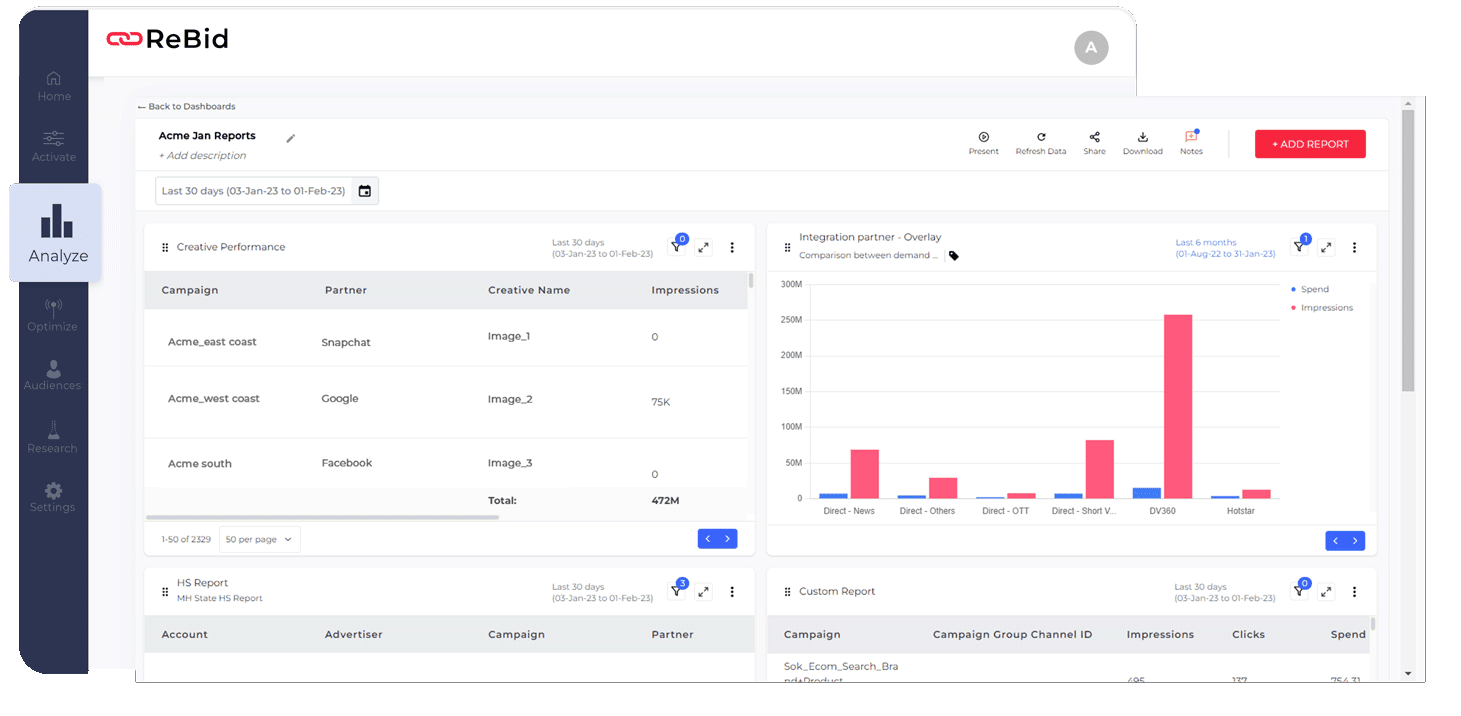
Task: Click the ReBid logo
Action: pos(167,39)
